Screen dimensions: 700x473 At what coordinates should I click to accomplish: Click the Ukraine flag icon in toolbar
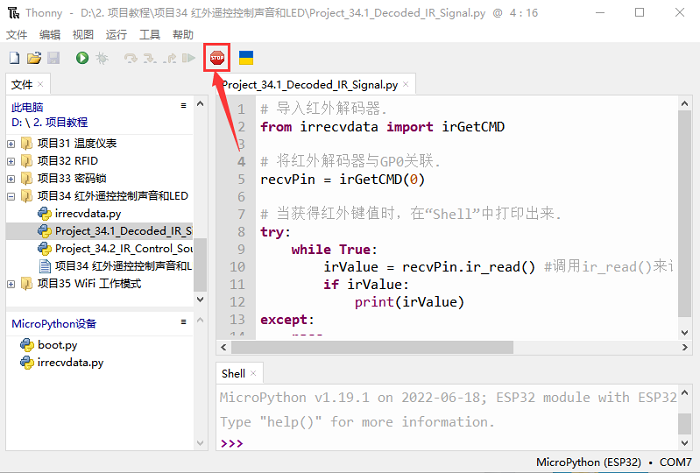point(245,58)
